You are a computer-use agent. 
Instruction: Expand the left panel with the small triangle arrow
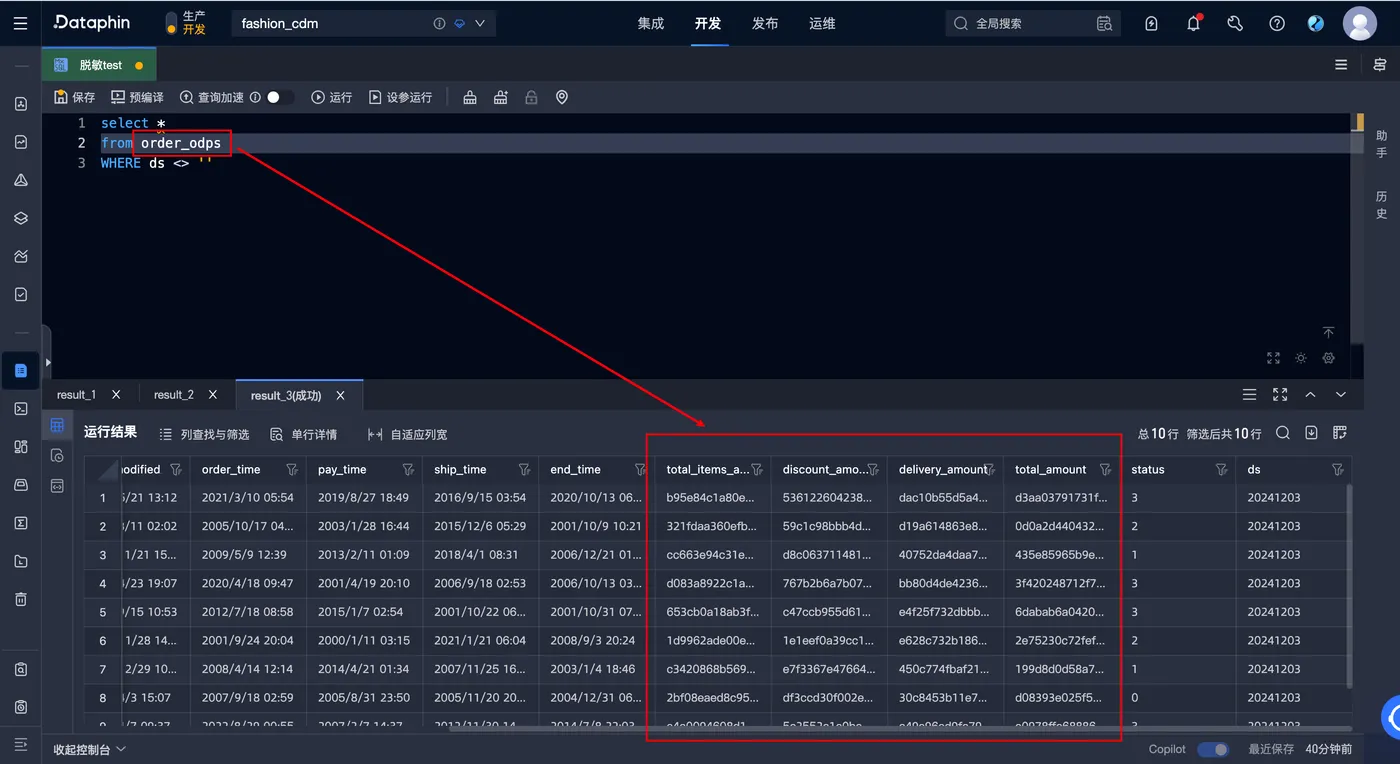click(47, 363)
